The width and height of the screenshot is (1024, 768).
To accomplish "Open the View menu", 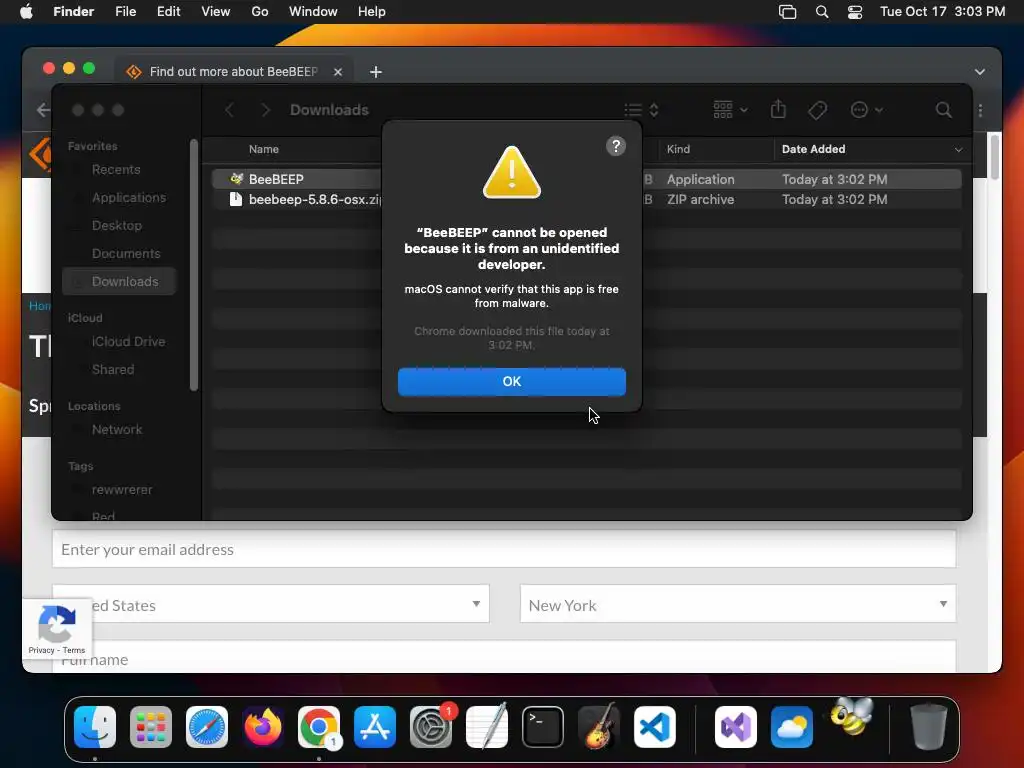I will click(x=216, y=12).
